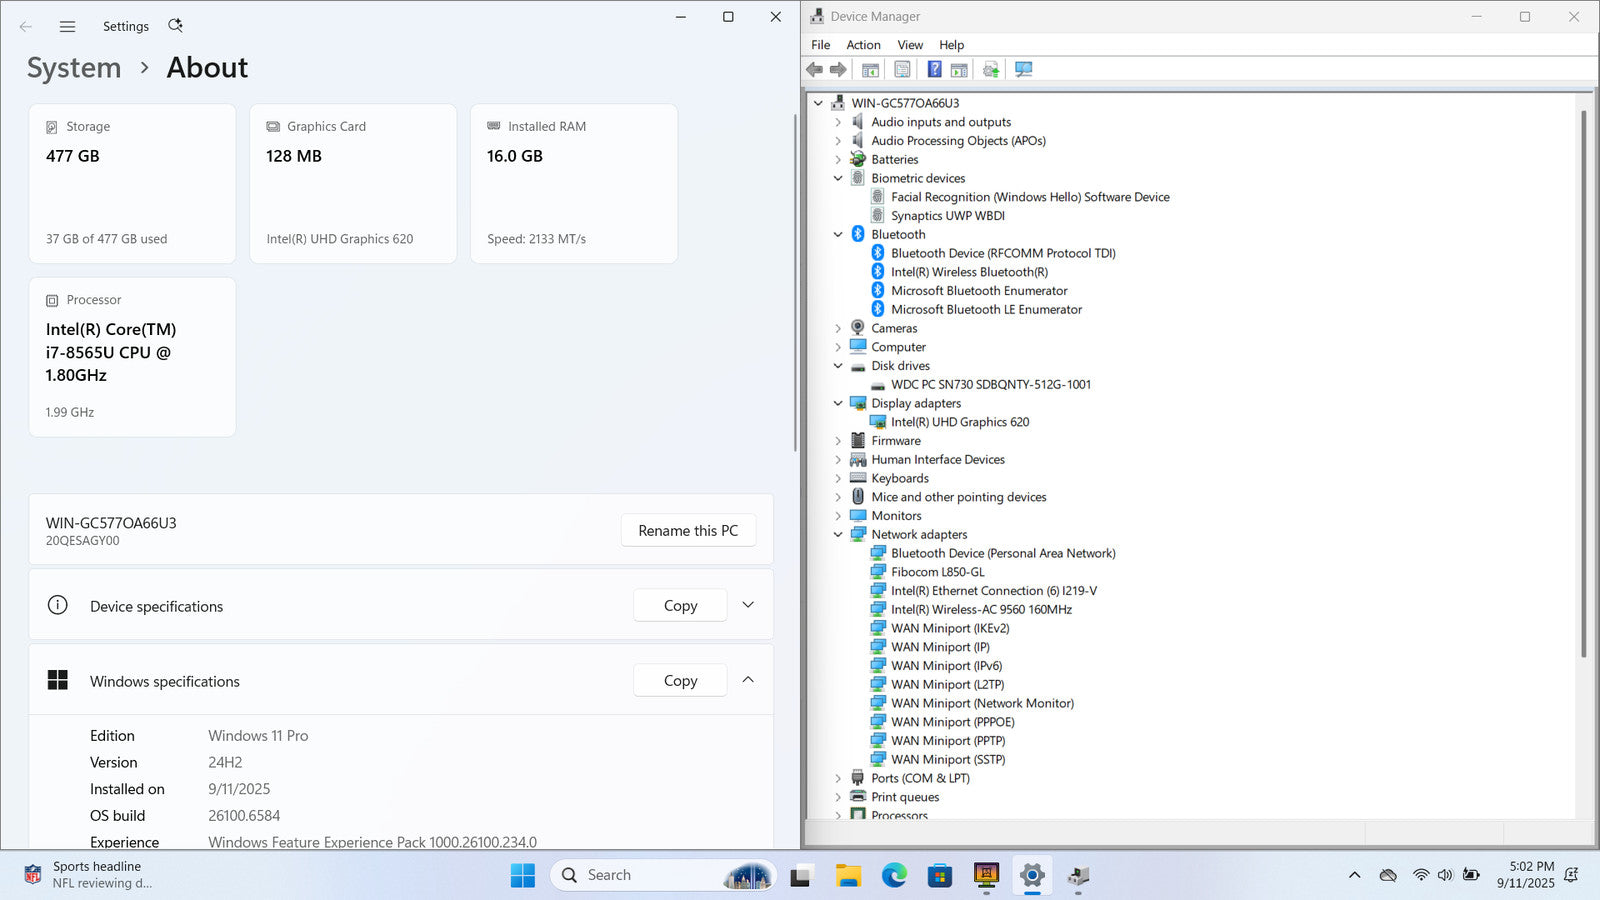The height and width of the screenshot is (900, 1600).
Task: Collapse the Disk drives node
Action: [838, 366]
